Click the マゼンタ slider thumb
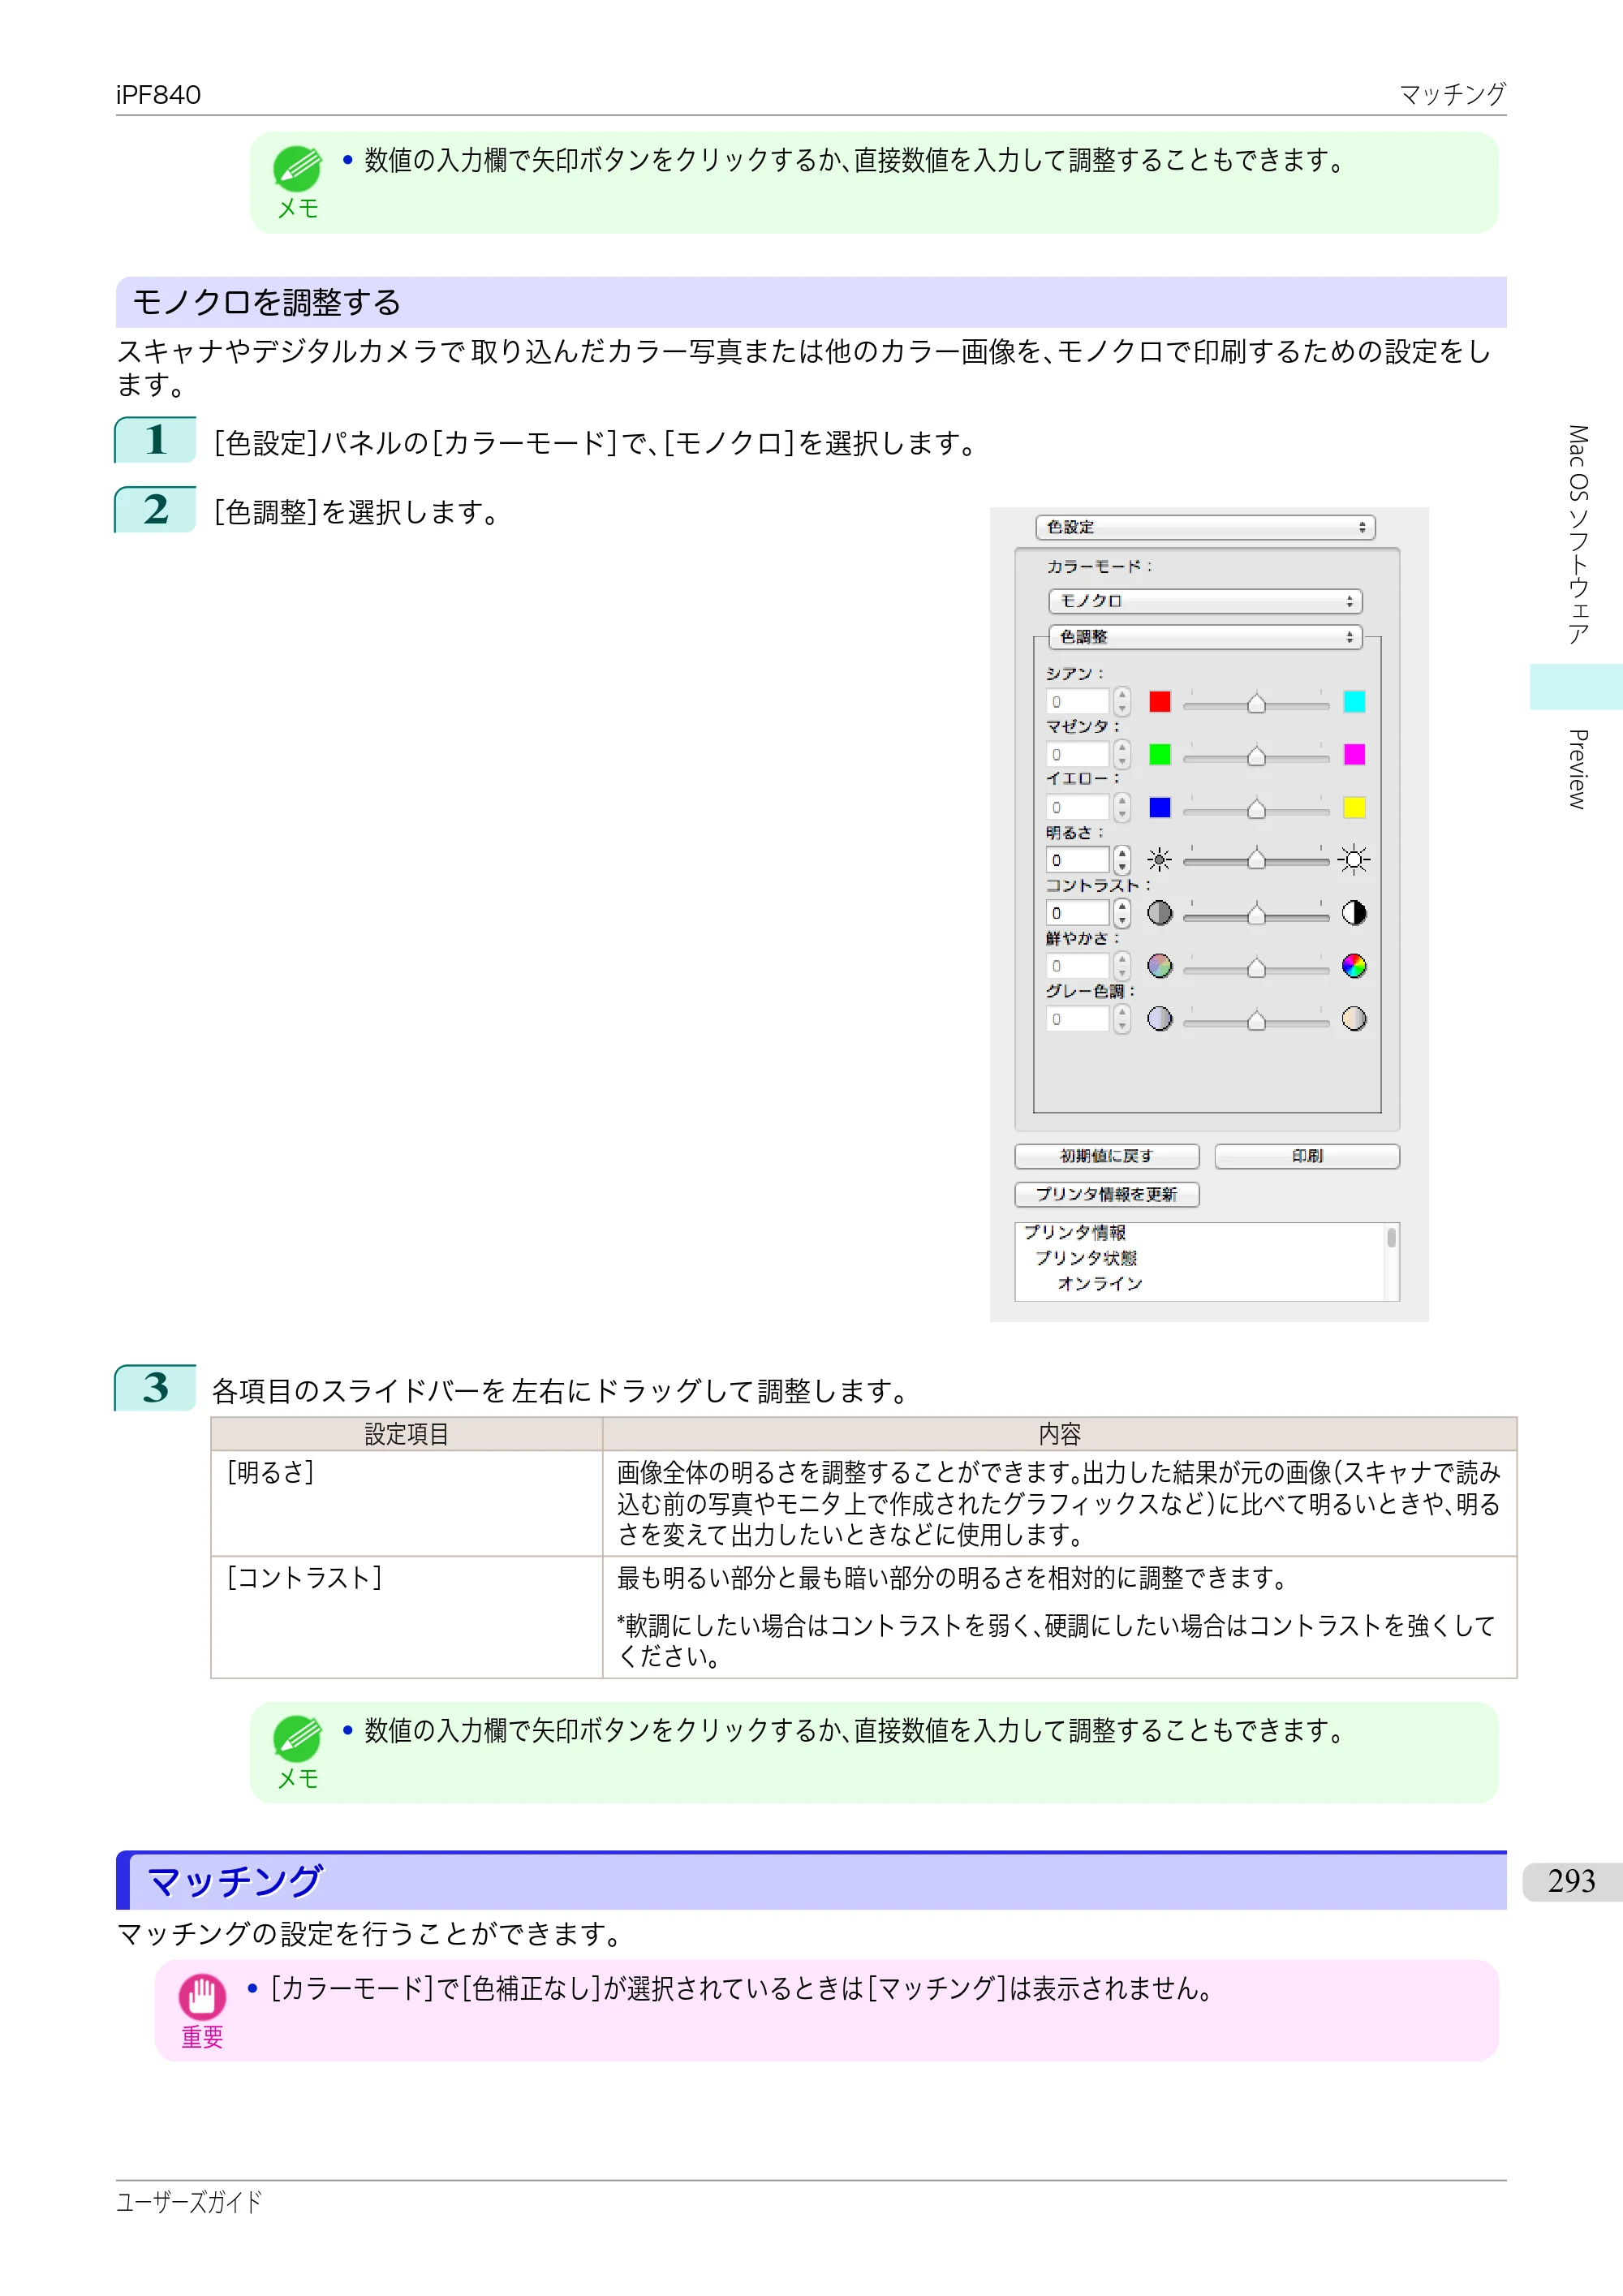The height and width of the screenshot is (2296, 1623). pyautogui.click(x=1256, y=755)
